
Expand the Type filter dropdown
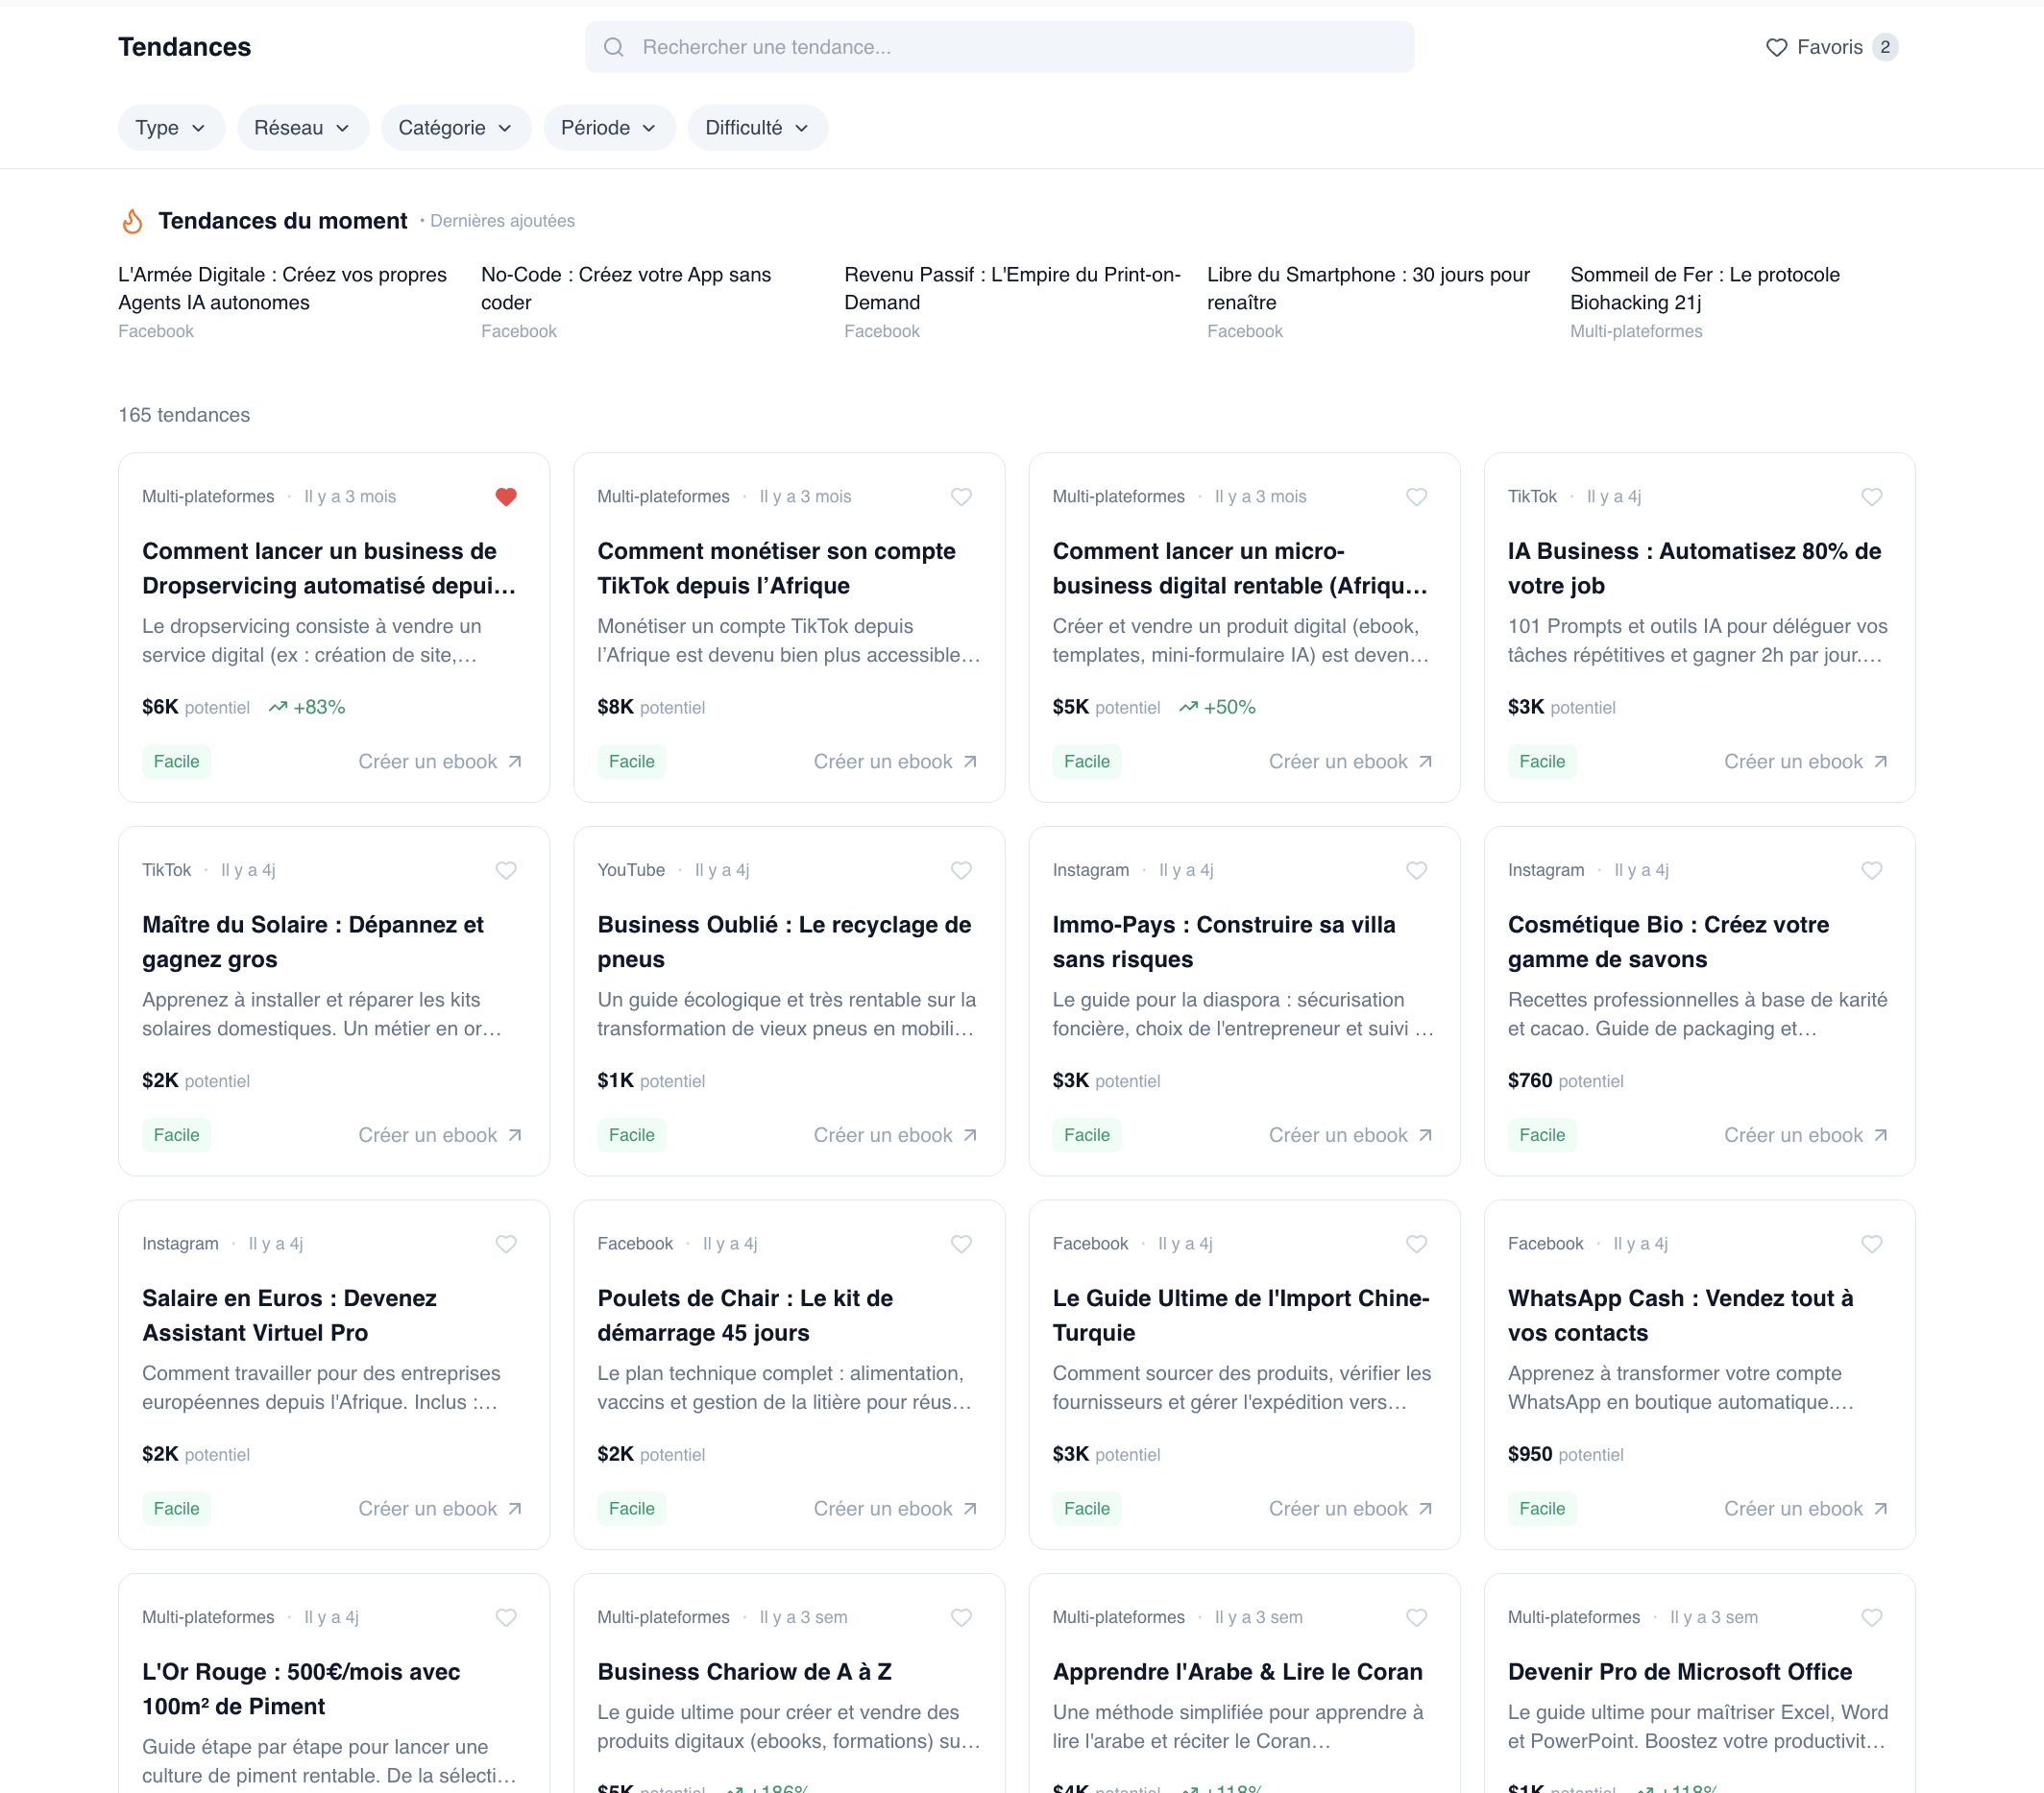tap(171, 128)
